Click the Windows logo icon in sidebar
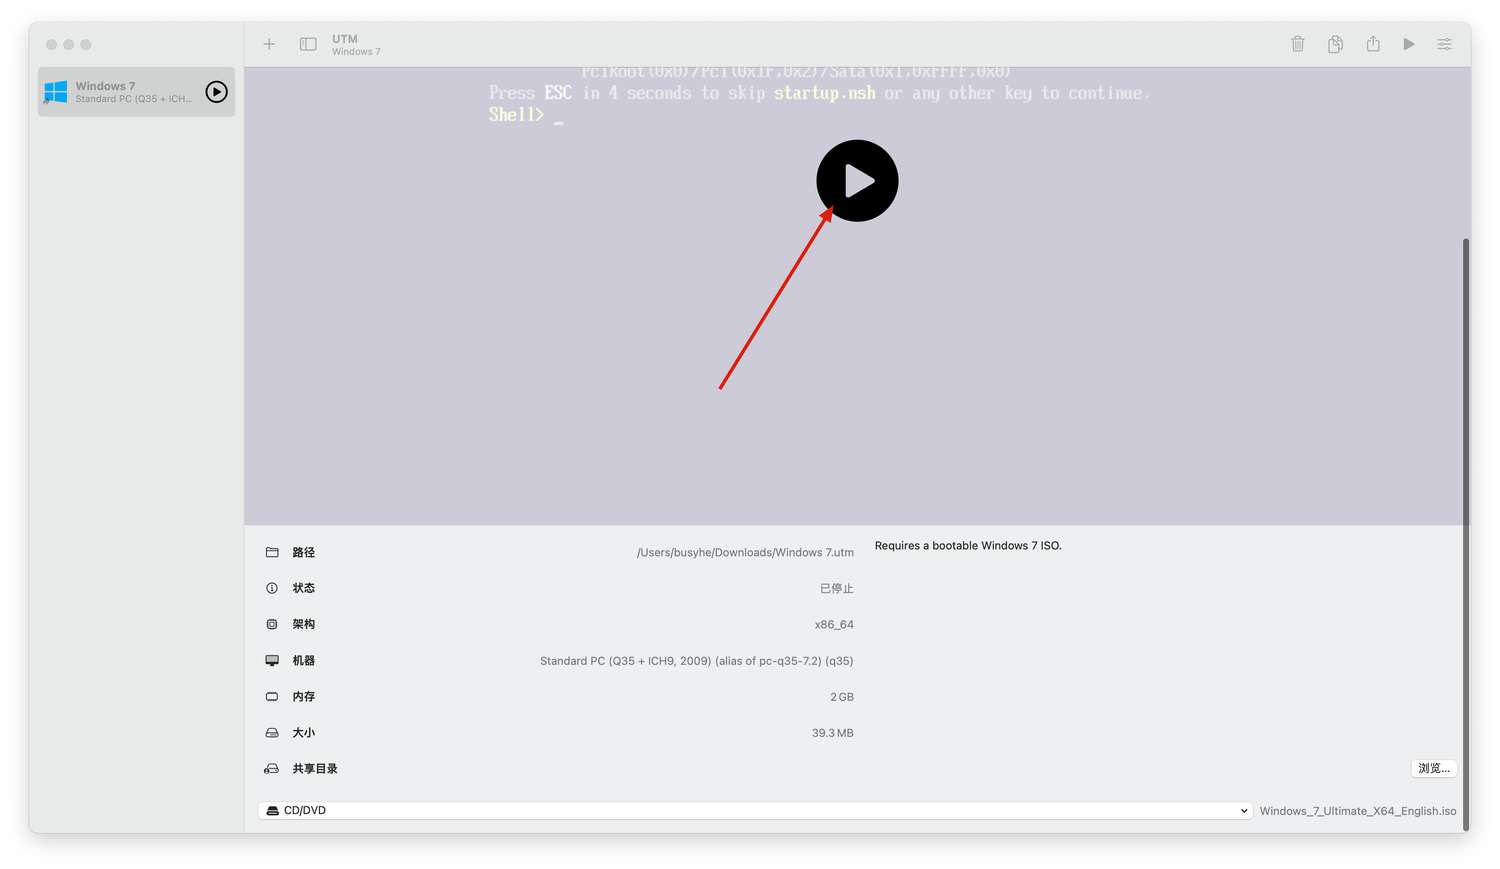This screenshot has width=1500, height=869. pos(56,92)
